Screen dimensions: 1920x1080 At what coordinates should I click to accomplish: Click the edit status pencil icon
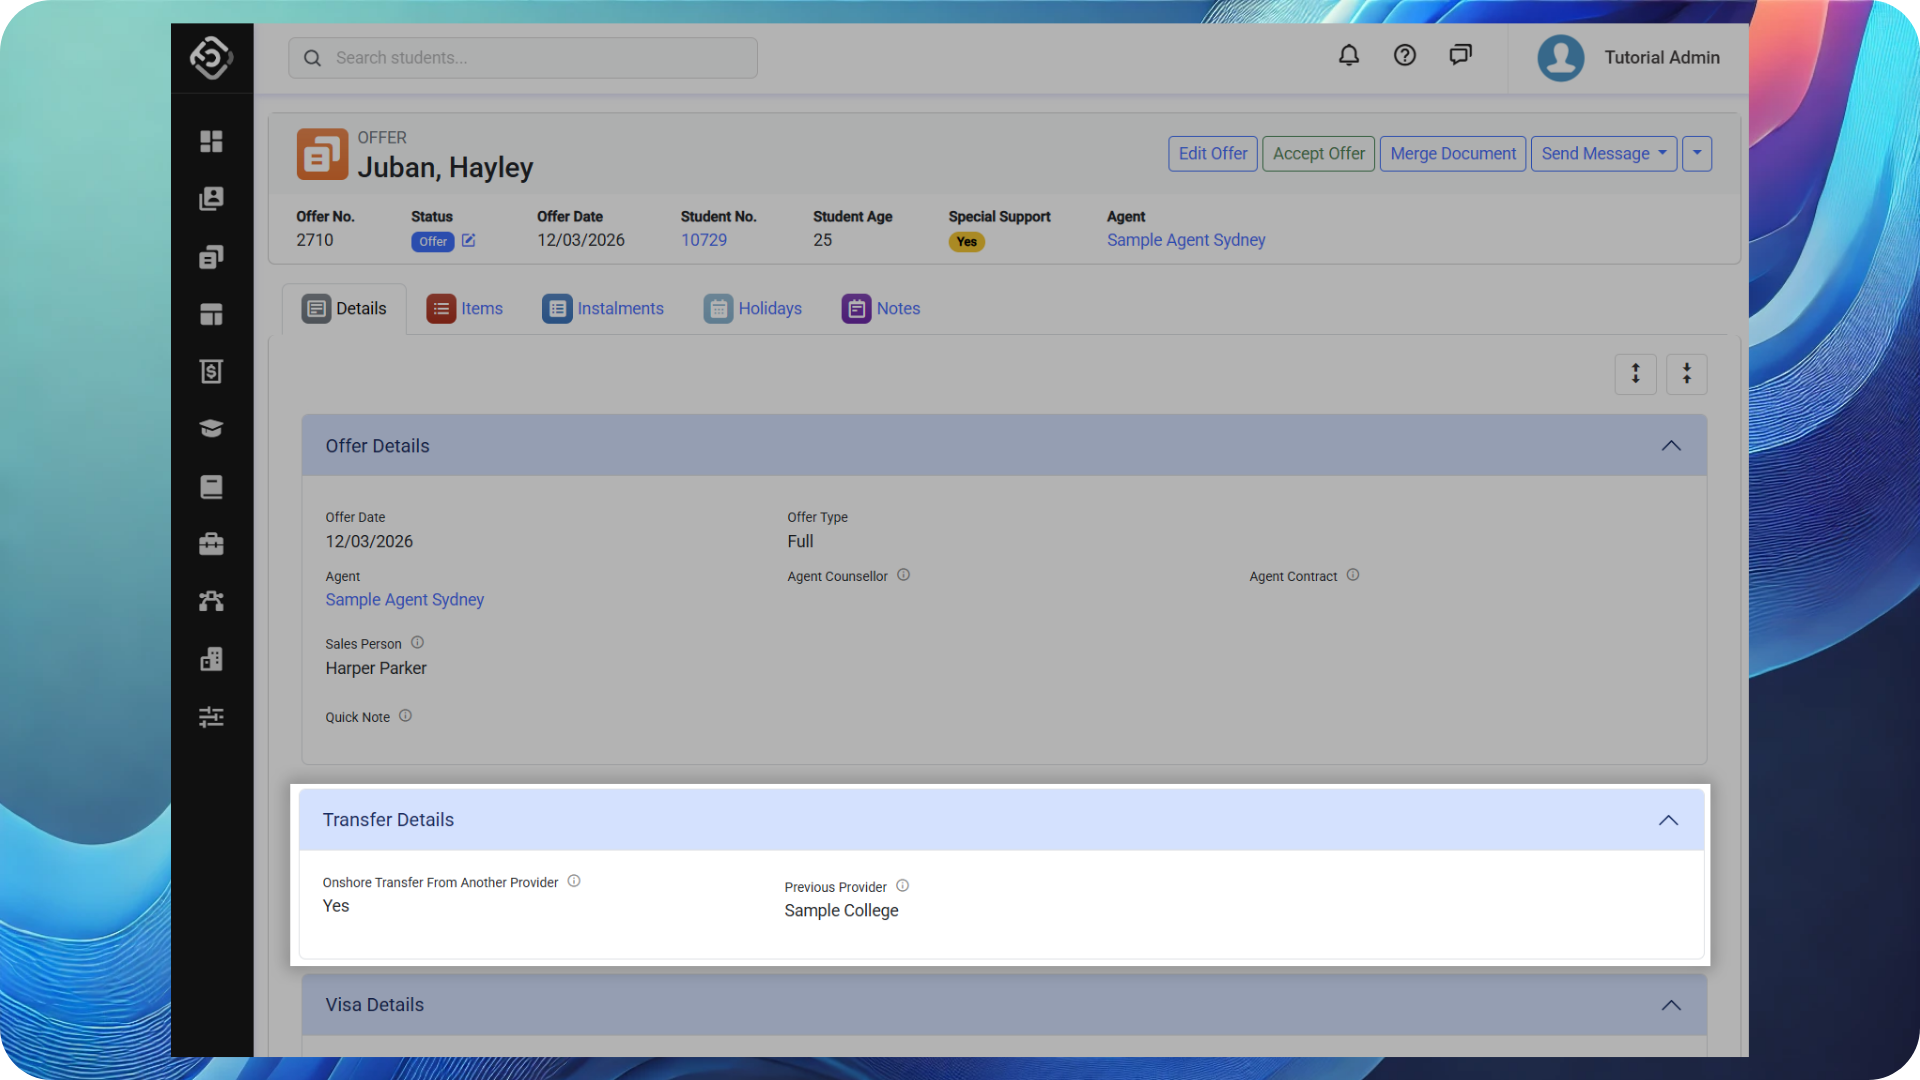point(468,241)
